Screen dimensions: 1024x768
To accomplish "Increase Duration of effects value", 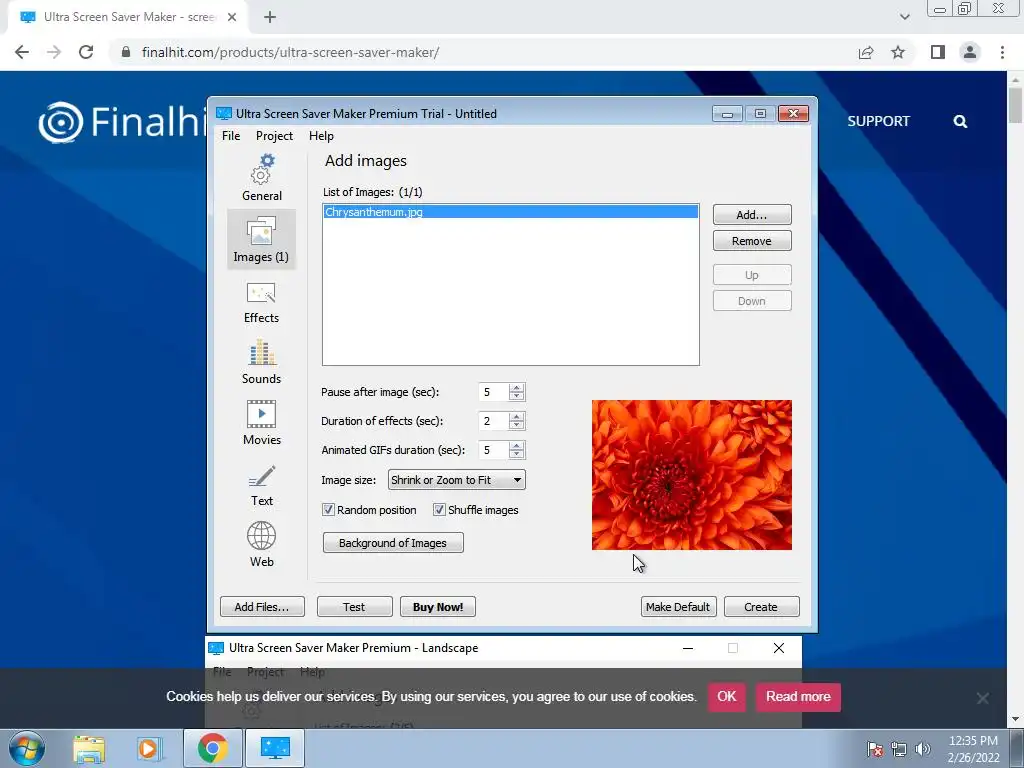I will click(517, 417).
